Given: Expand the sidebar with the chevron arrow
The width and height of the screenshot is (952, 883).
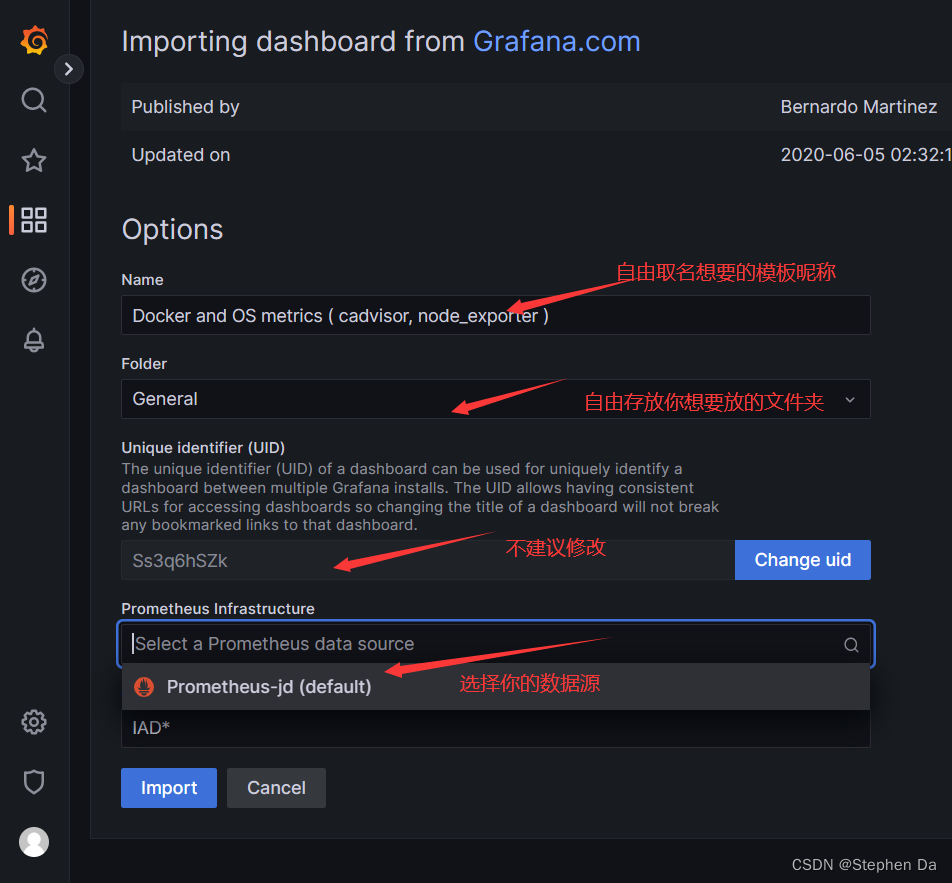Looking at the screenshot, I should click(x=69, y=69).
